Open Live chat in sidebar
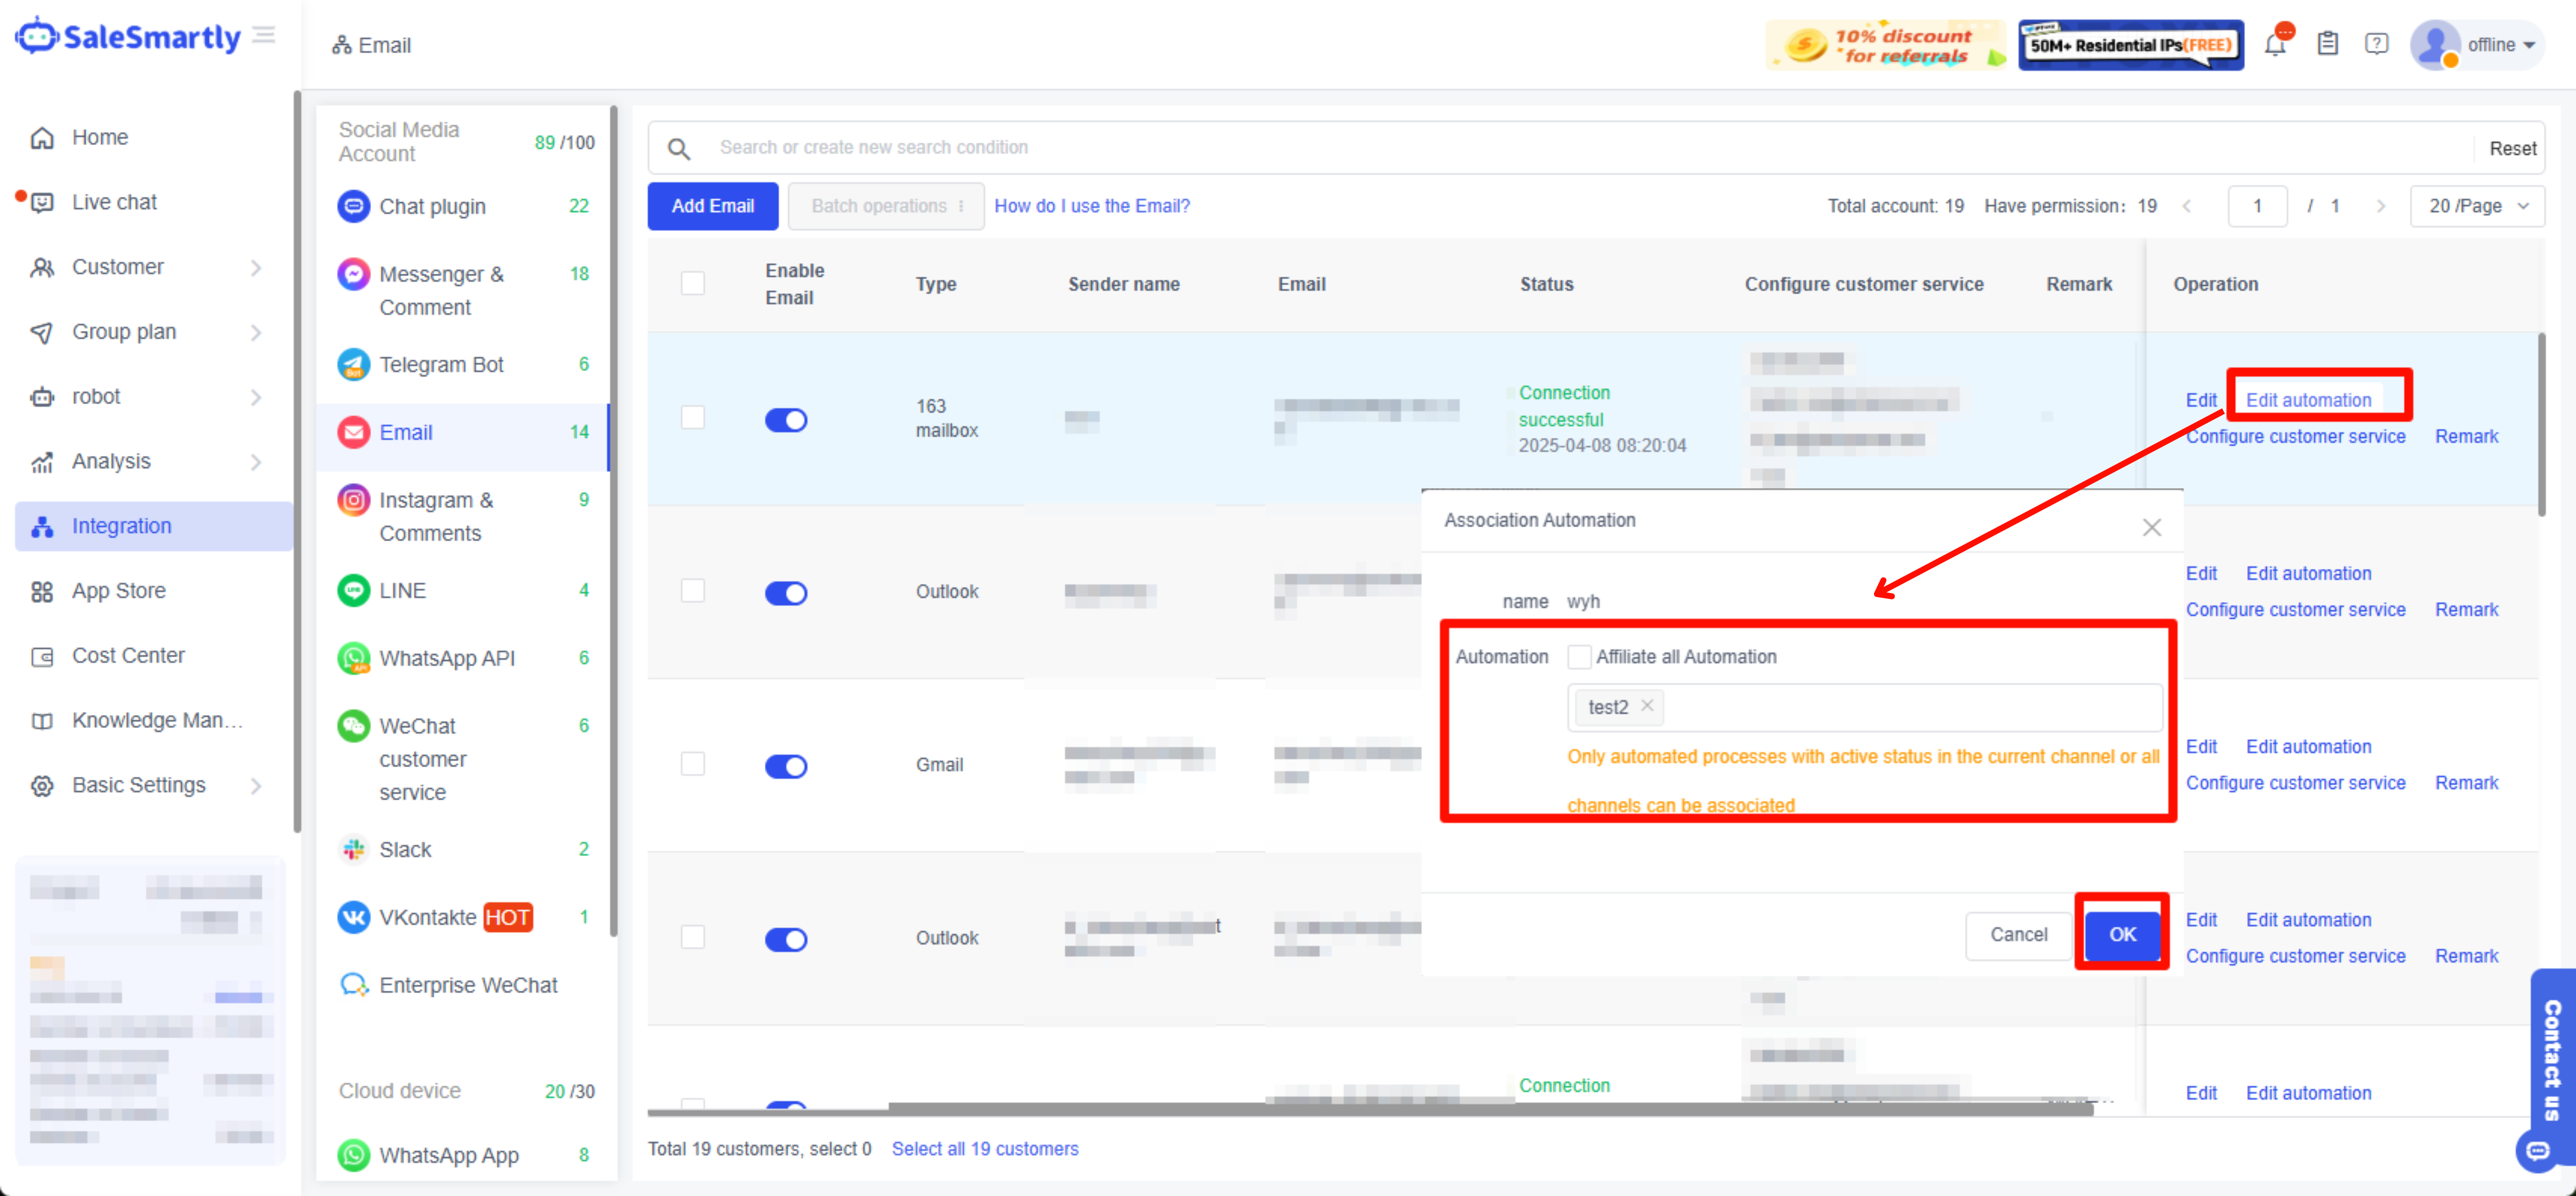 coord(114,202)
